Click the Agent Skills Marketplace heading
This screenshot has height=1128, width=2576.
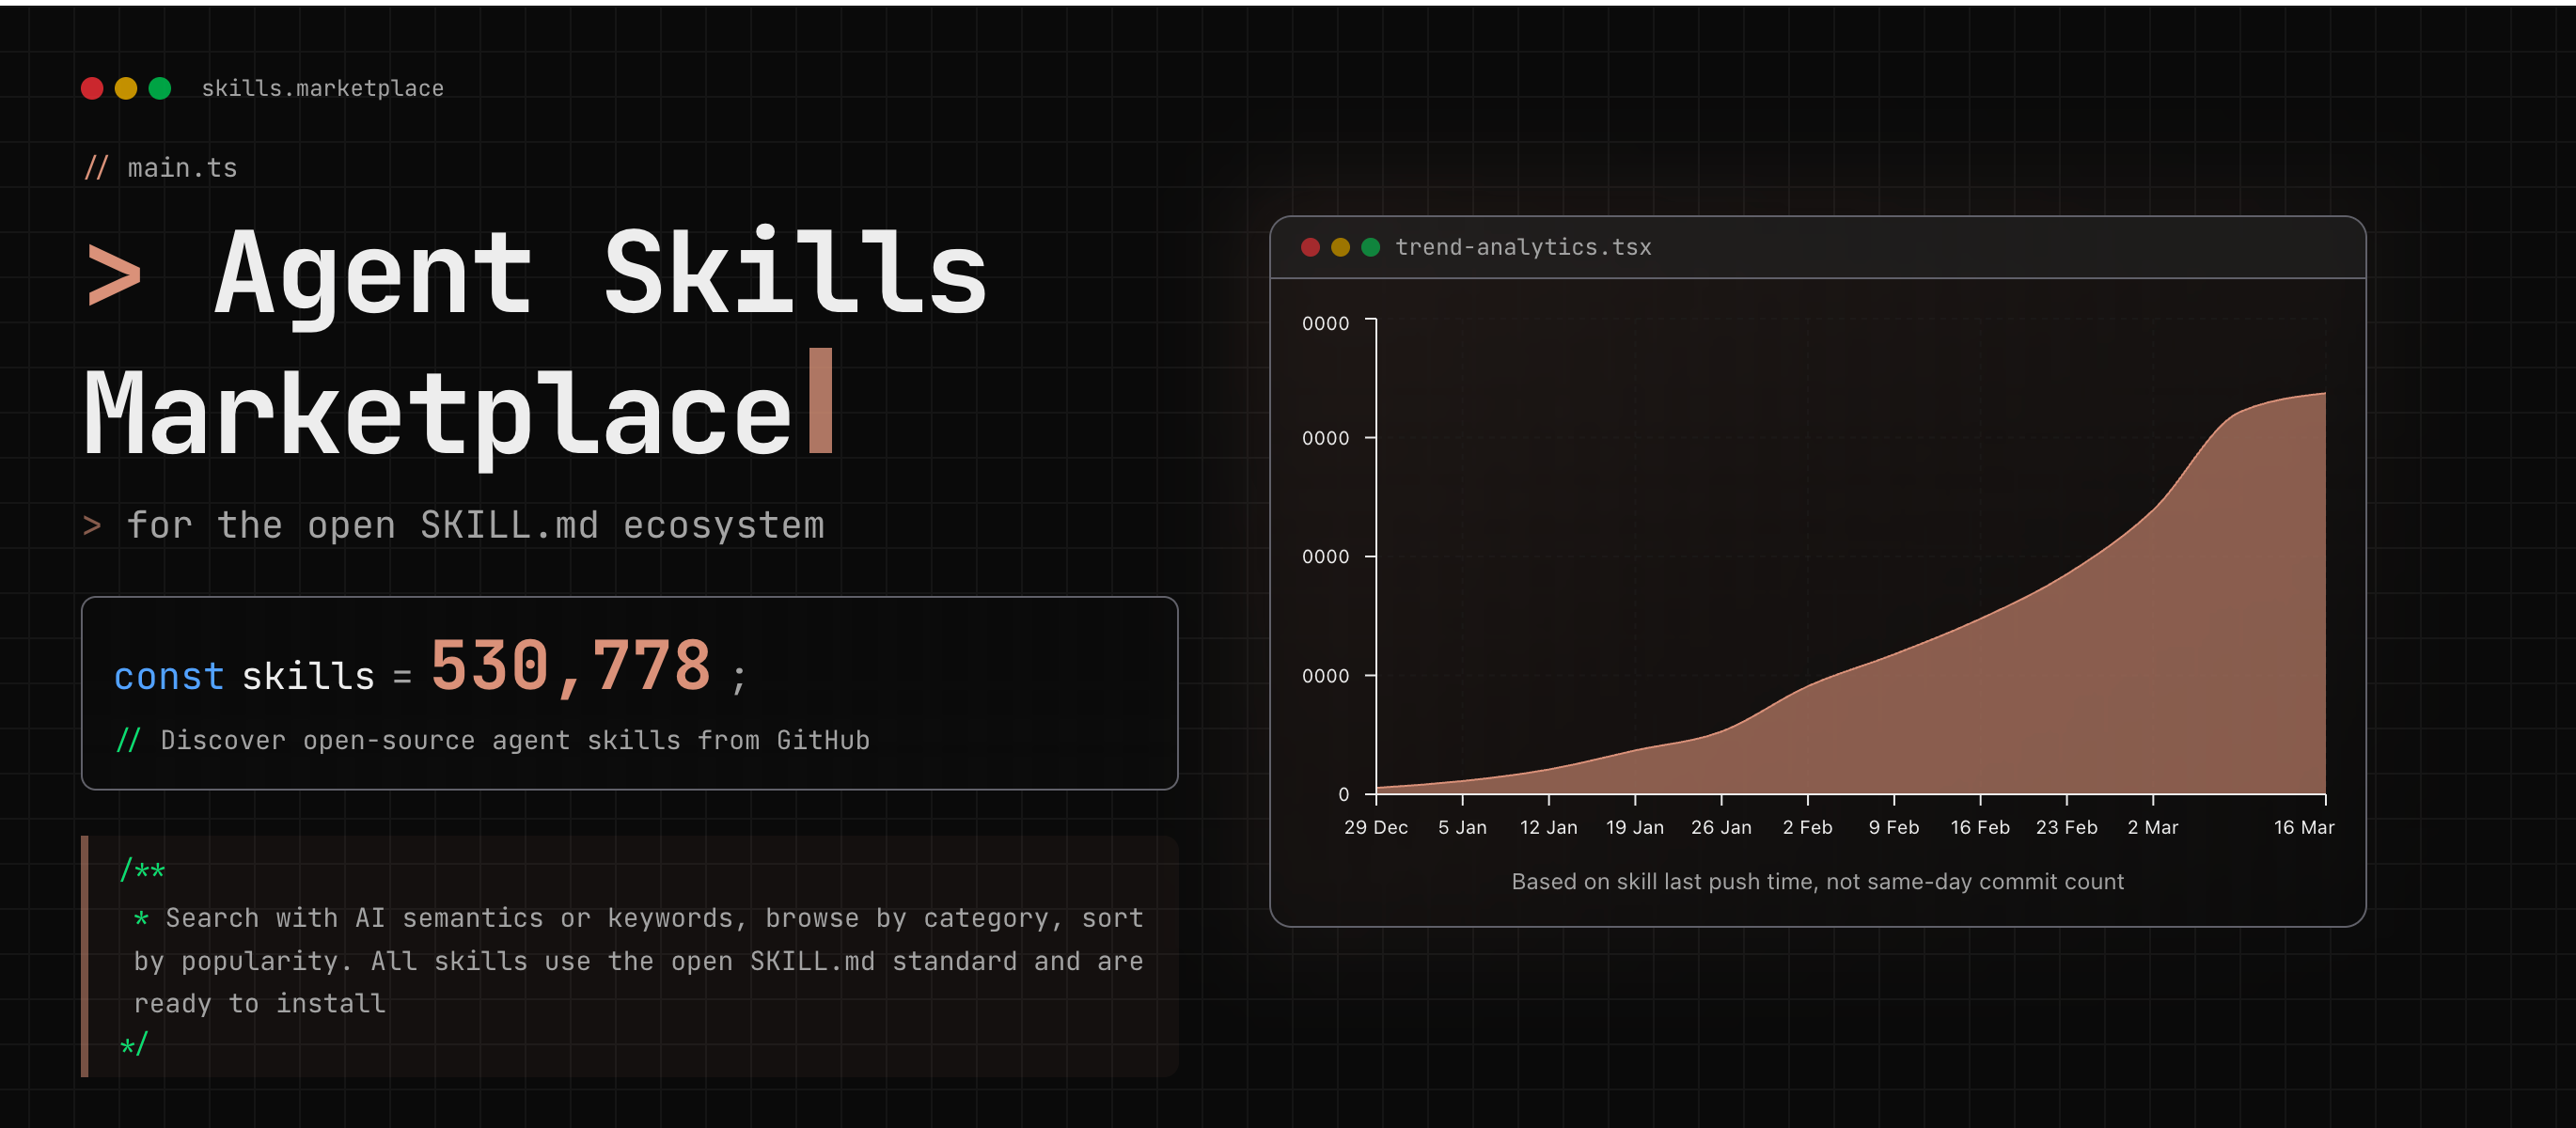point(600,275)
